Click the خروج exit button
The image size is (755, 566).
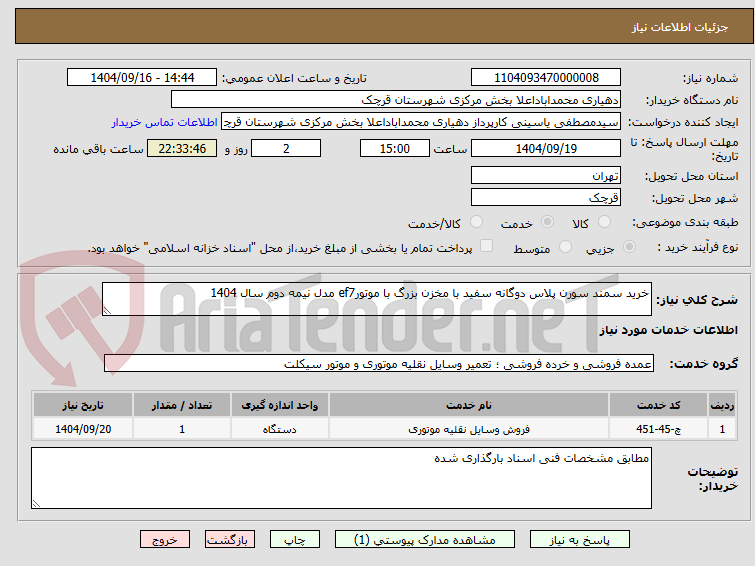[x=165, y=540]
